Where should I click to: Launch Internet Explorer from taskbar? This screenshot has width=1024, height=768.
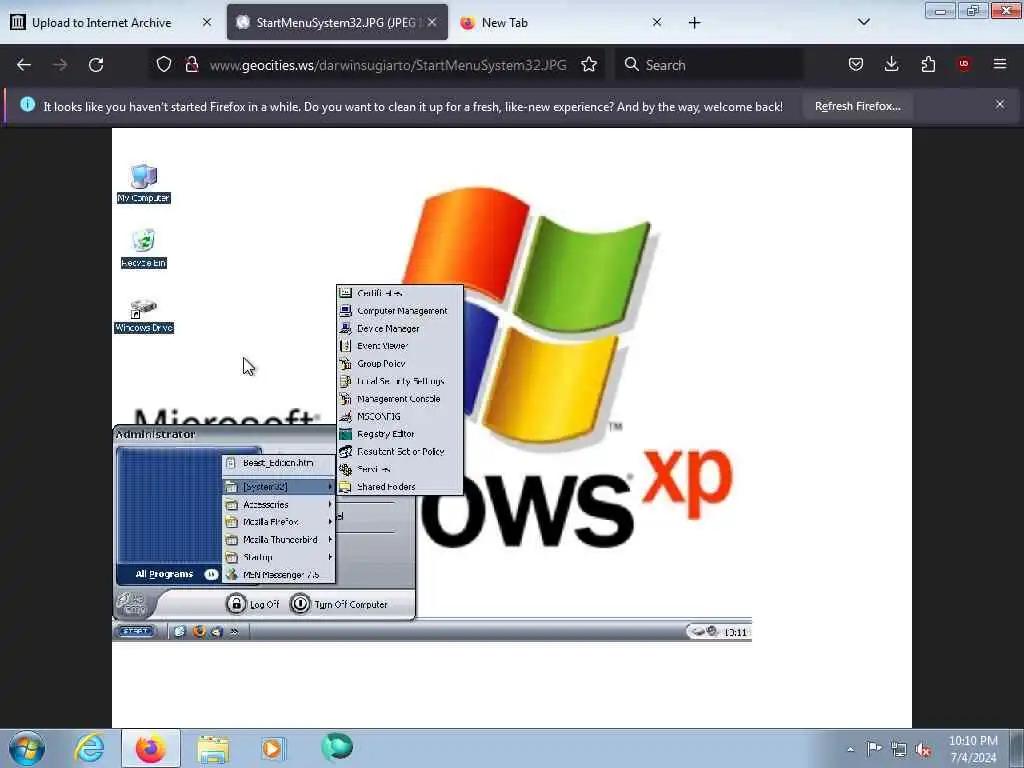[89, 748]
